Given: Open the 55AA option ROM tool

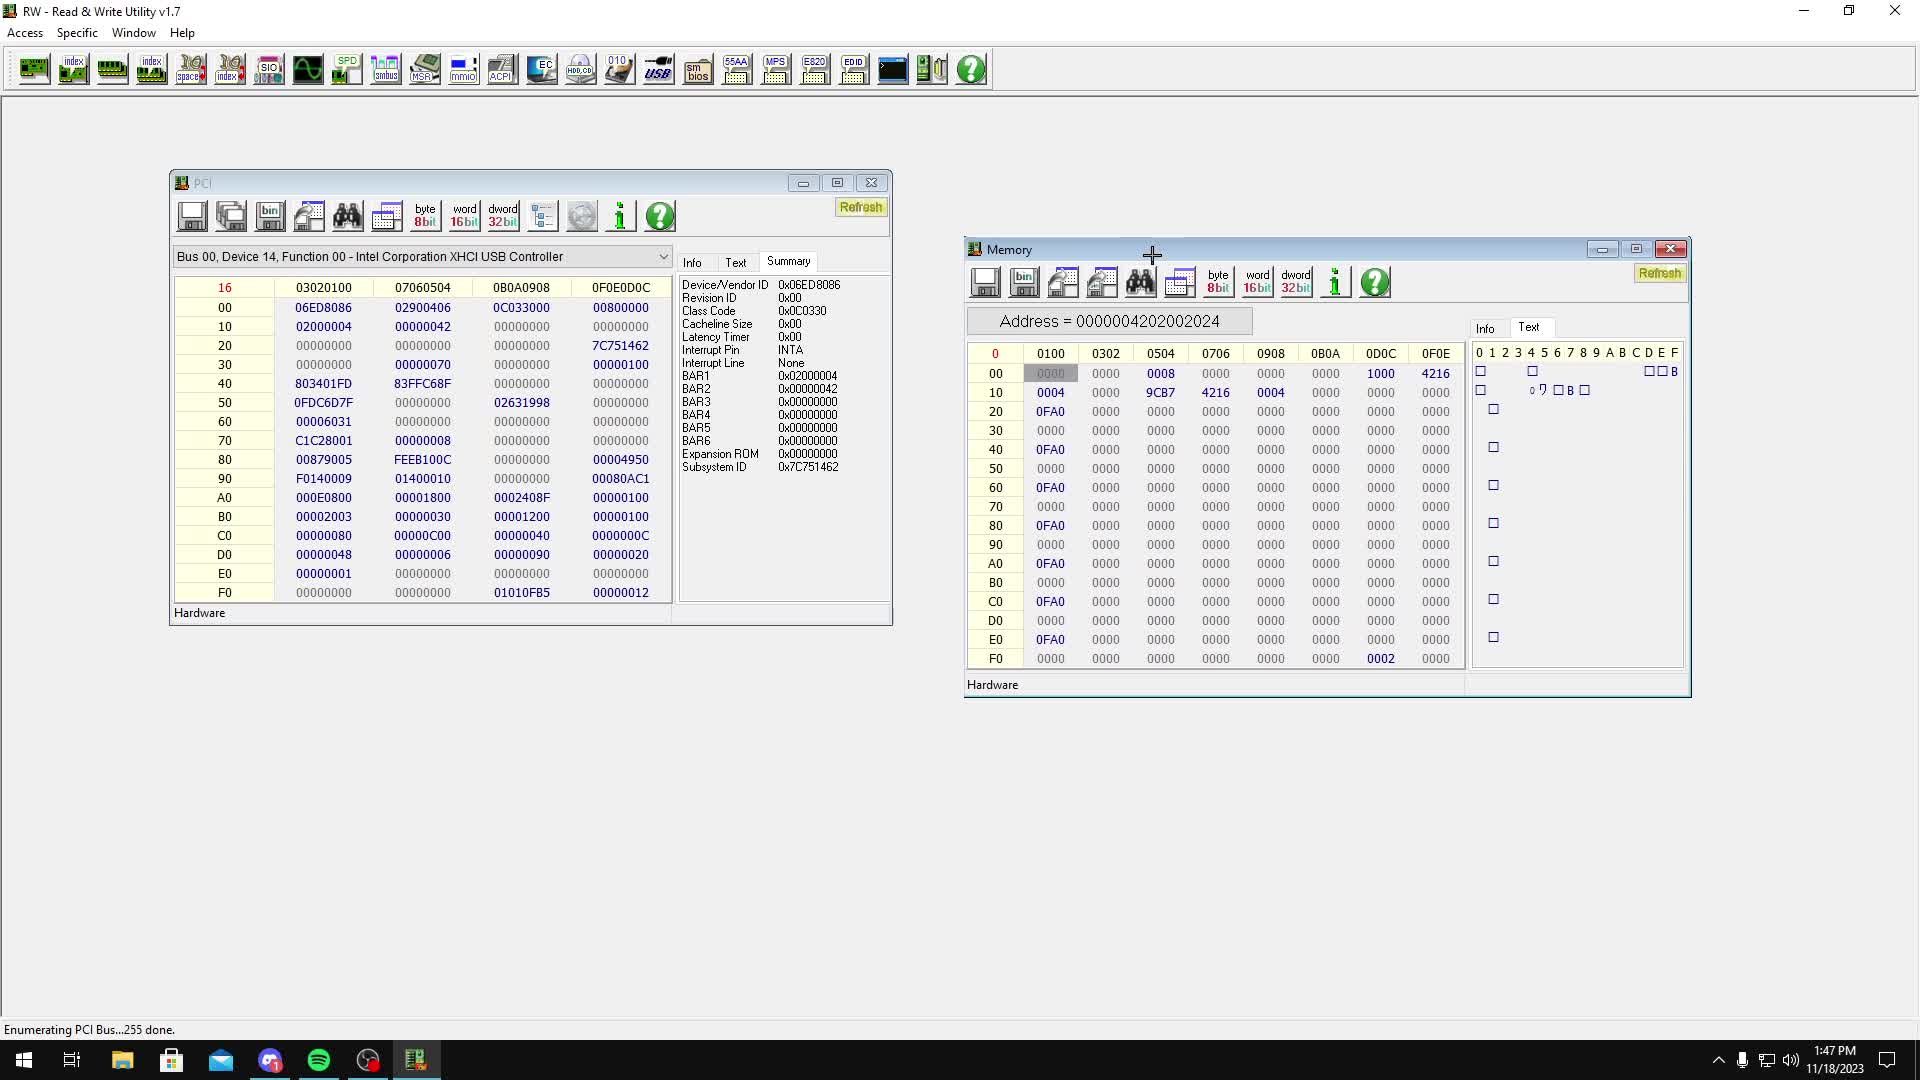Looking at the screenshot, I should [x=736, y=69].
